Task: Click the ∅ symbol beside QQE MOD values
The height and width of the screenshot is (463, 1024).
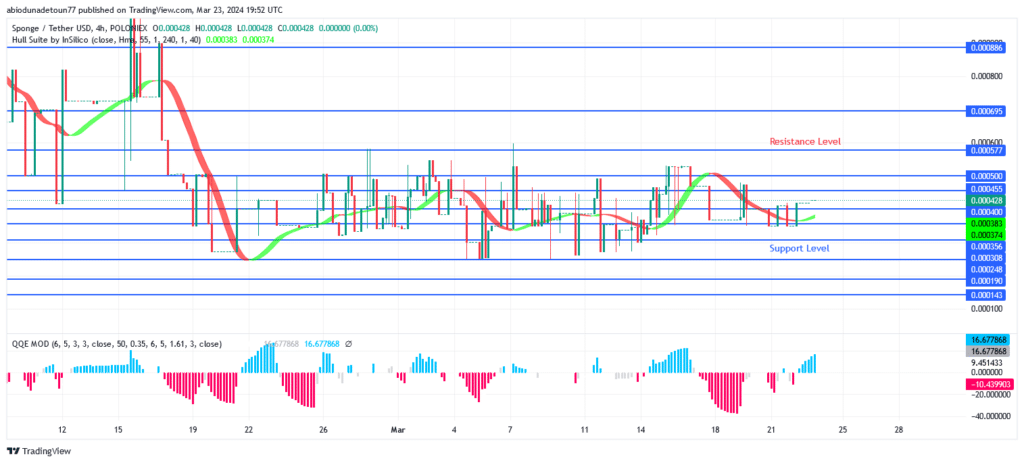Action: (349, 343)
